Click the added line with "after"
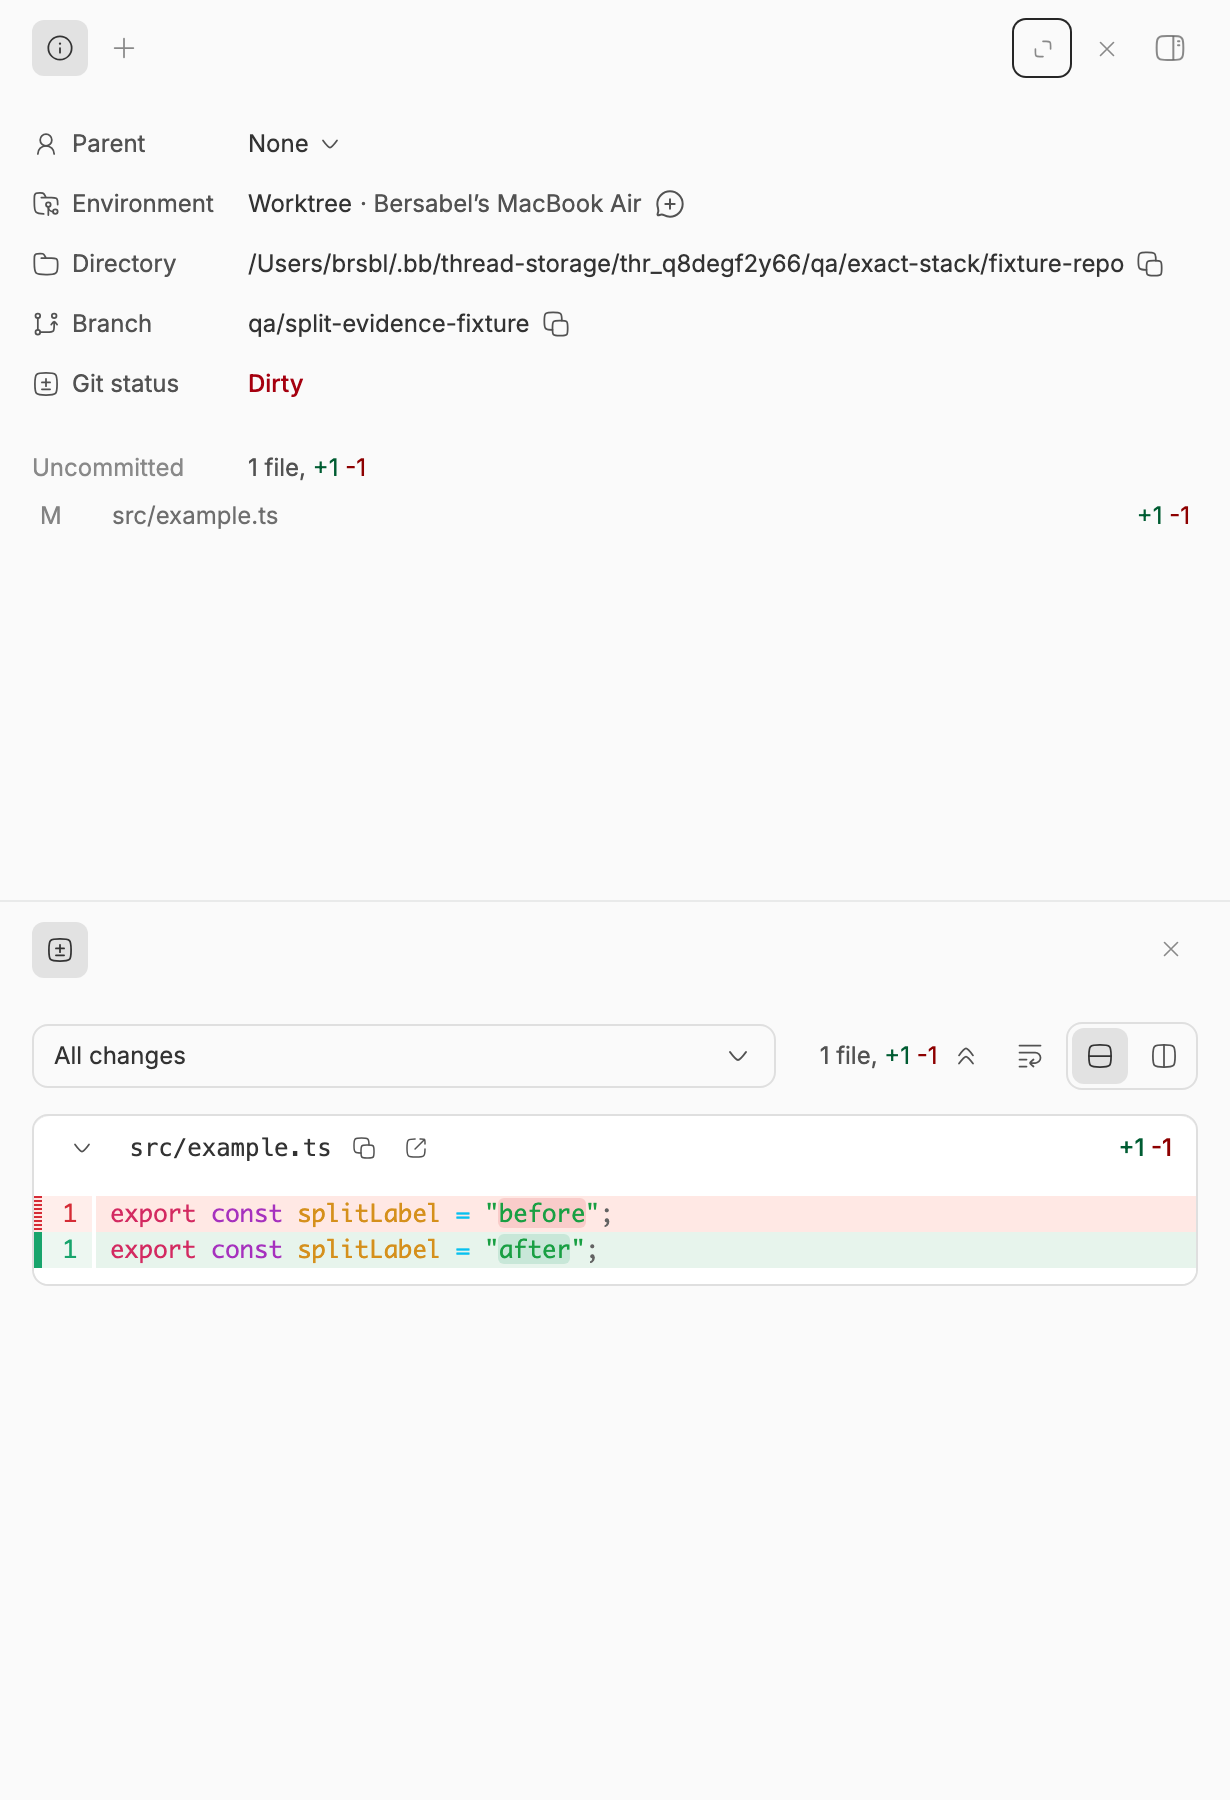 point(615,1250)
